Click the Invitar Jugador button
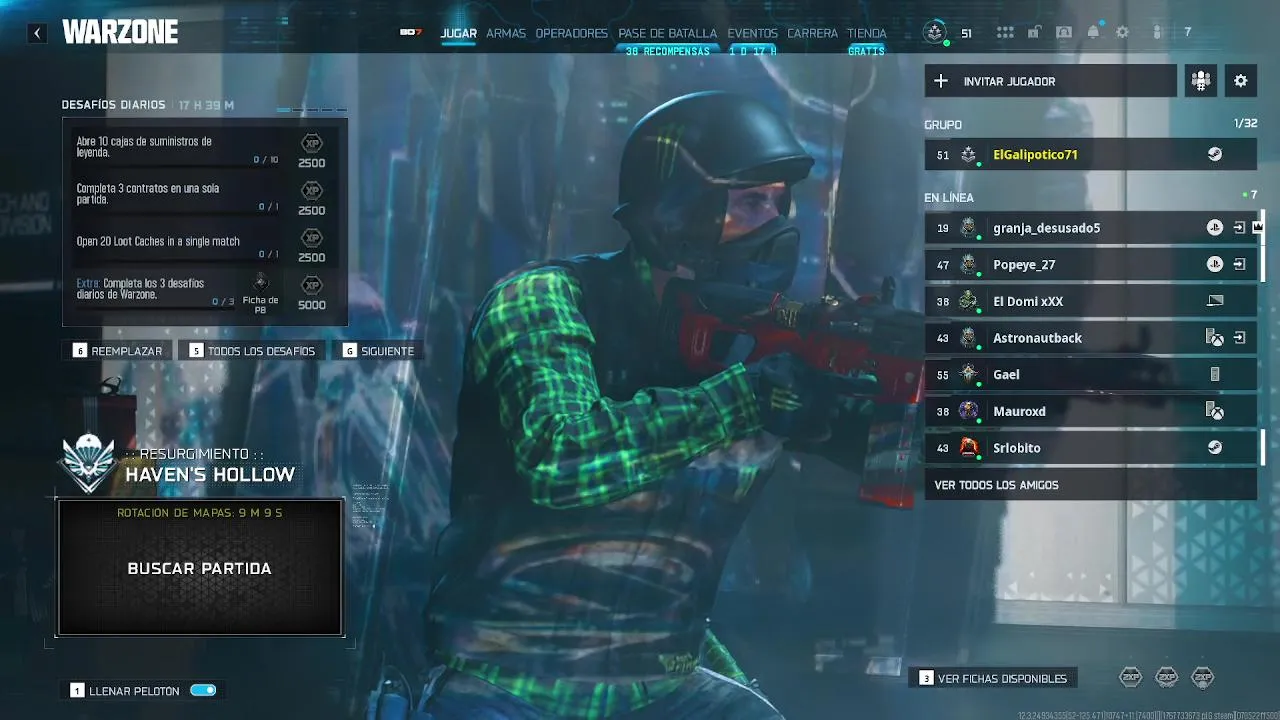The height and width of the screenshot is (720, 1280). [1050, 81]
